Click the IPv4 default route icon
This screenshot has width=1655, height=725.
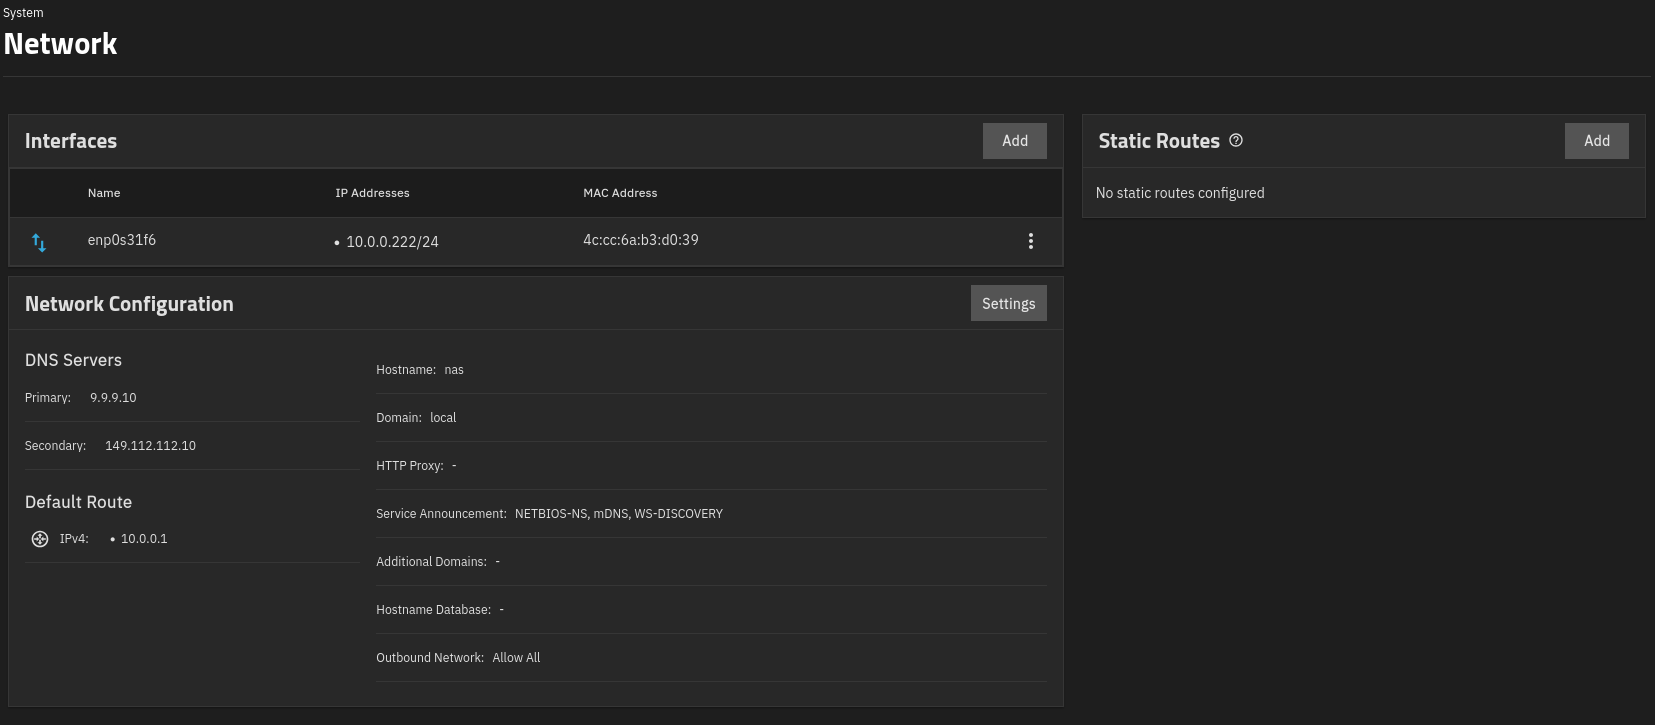tap(40, 539)
